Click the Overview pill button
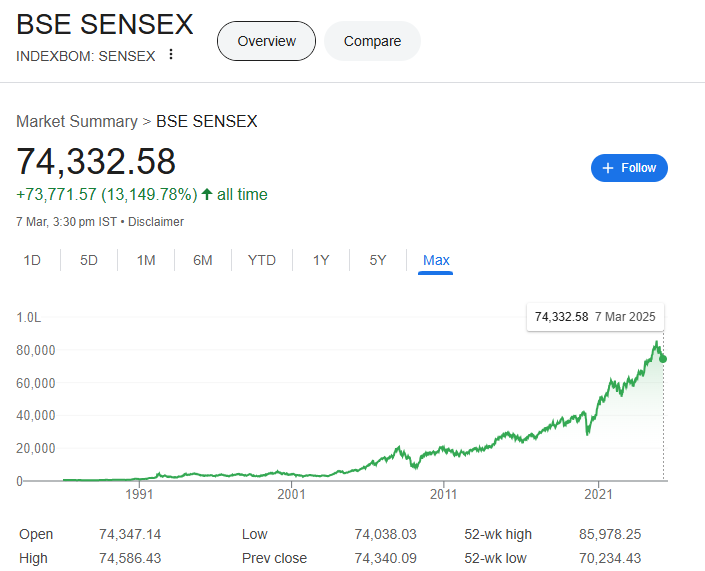The height and width of the screenshot is (571, 705). point(266,41)
